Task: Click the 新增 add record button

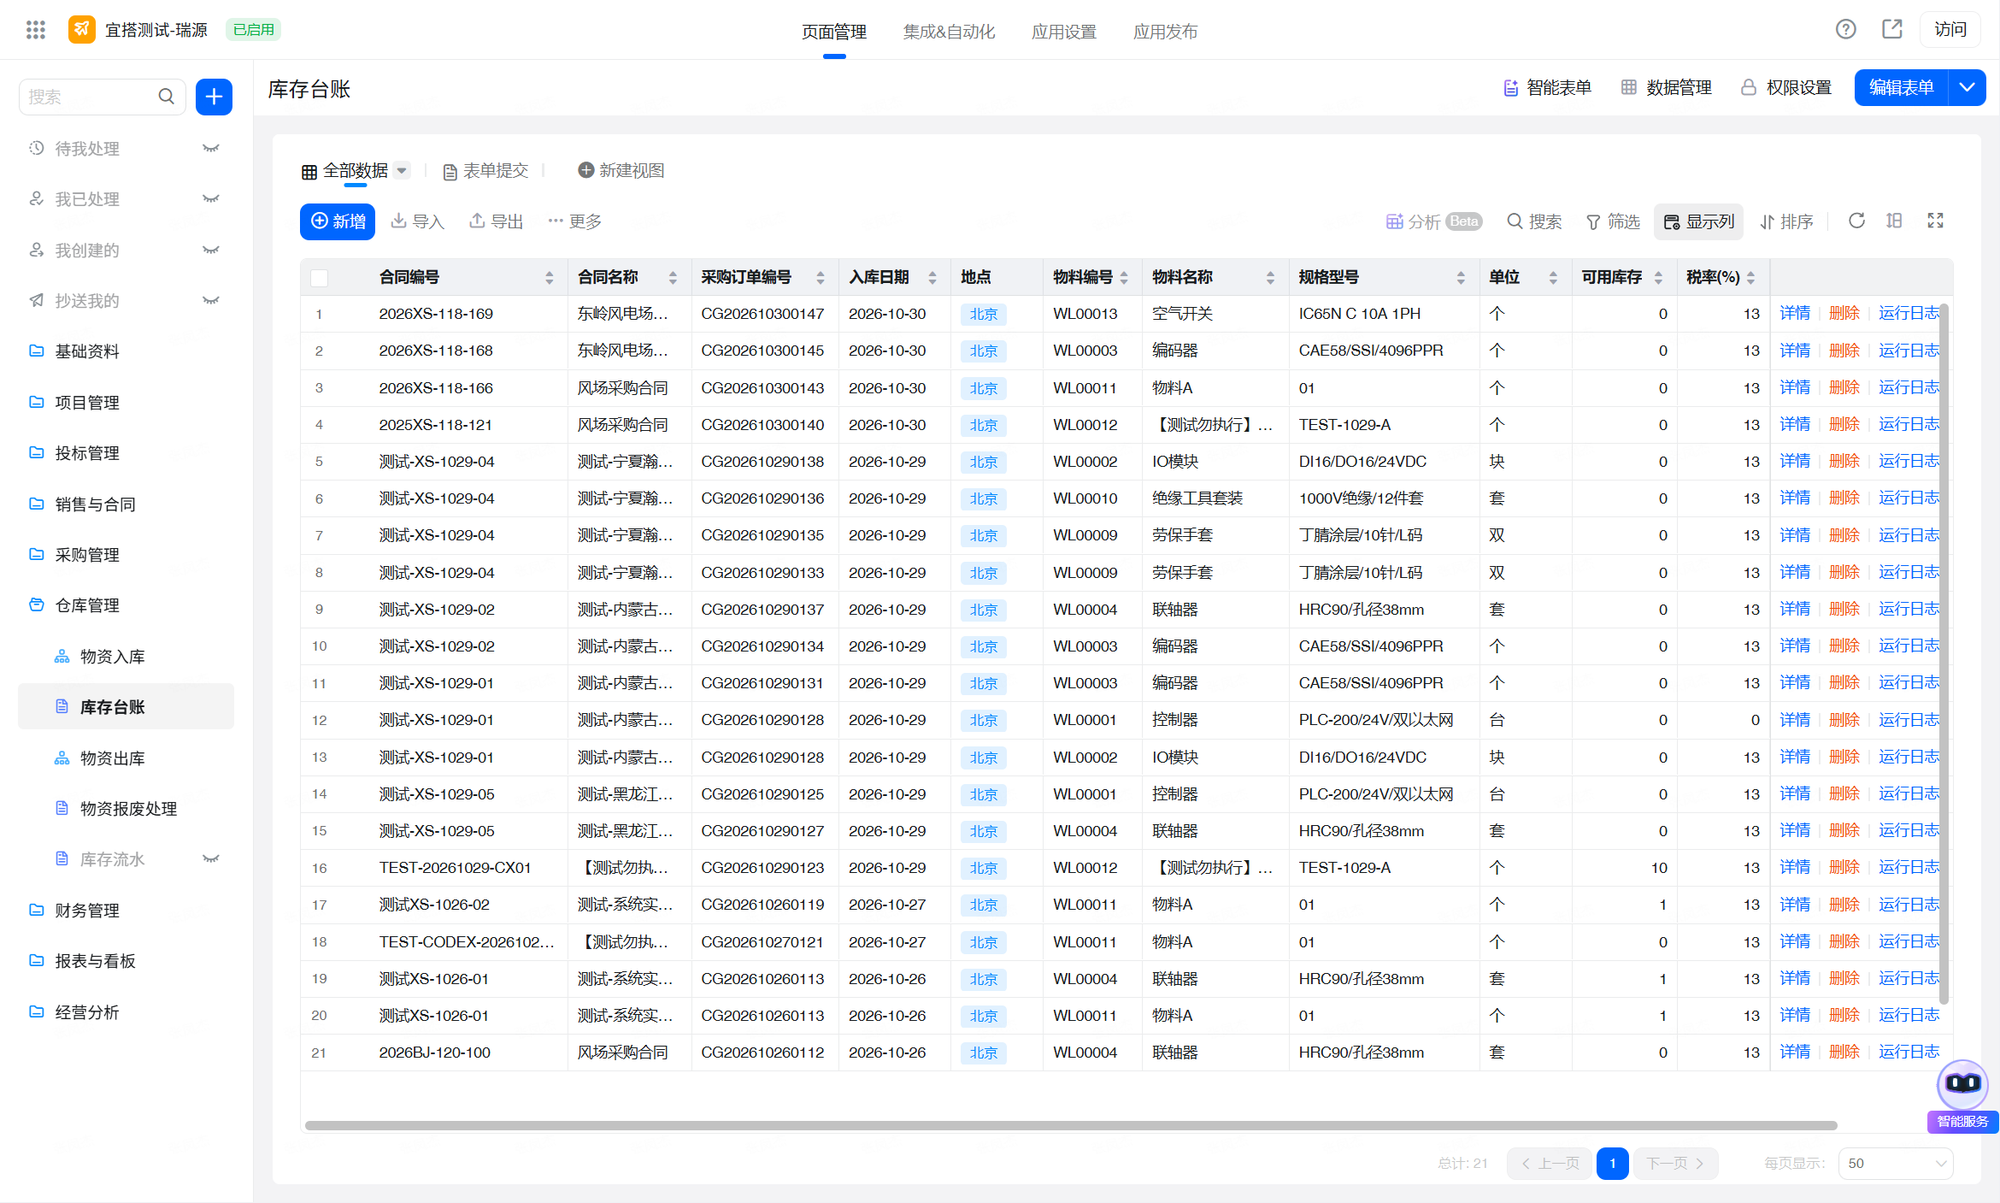Action: click(338, 222)
